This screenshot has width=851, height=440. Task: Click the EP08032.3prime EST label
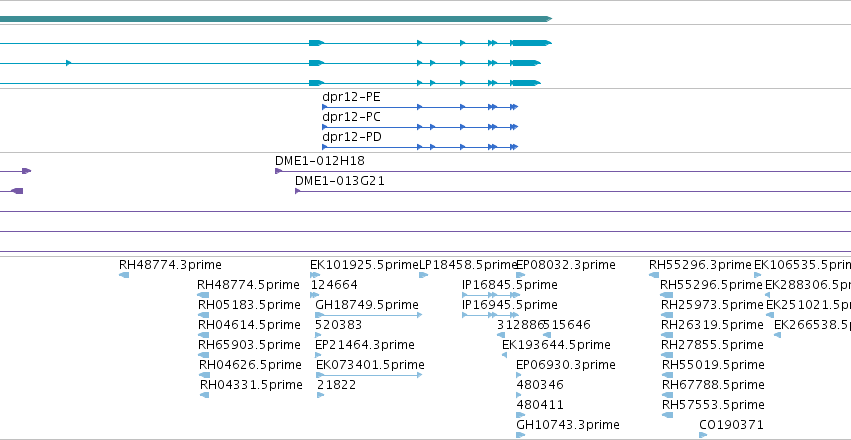566,265
